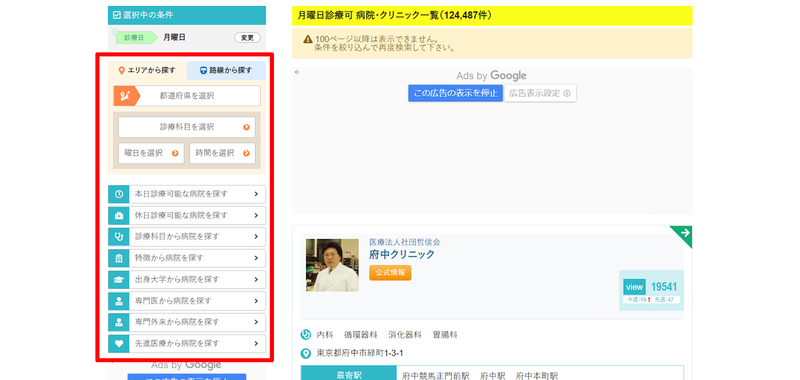Click the green corner arrow on clinic card
Image resolution: width=800 pixels, height=380 pixels.
(x=684, y=234)
